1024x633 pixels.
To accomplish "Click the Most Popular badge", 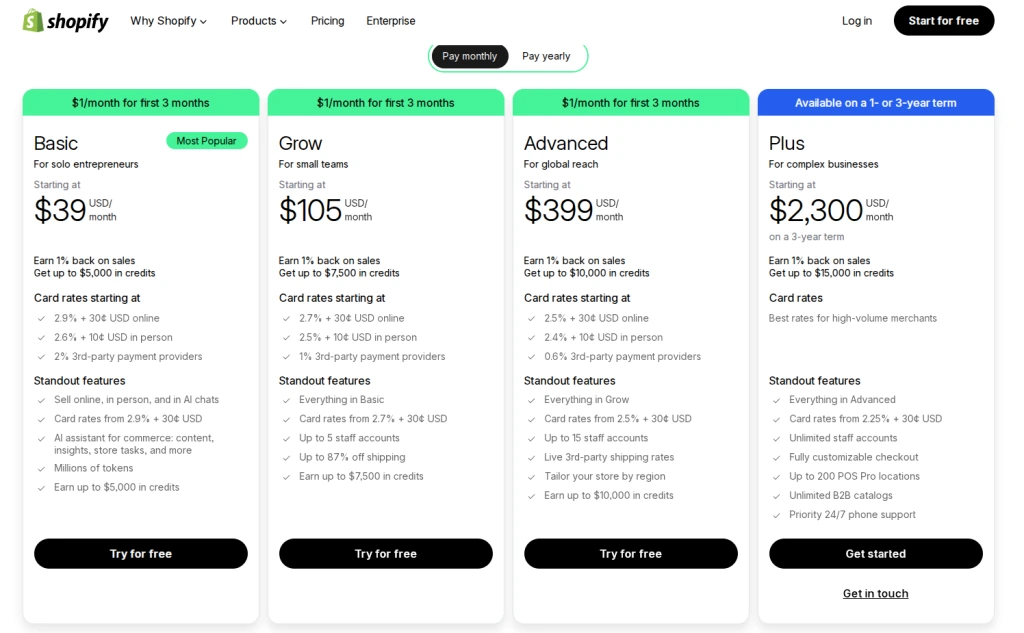I will coord(206,140).
